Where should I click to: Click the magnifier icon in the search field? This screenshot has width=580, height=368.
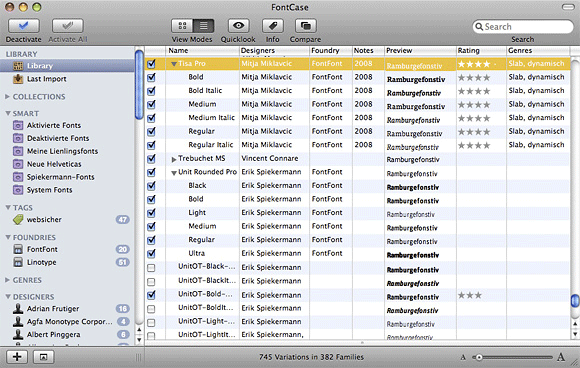pos(479,27)
